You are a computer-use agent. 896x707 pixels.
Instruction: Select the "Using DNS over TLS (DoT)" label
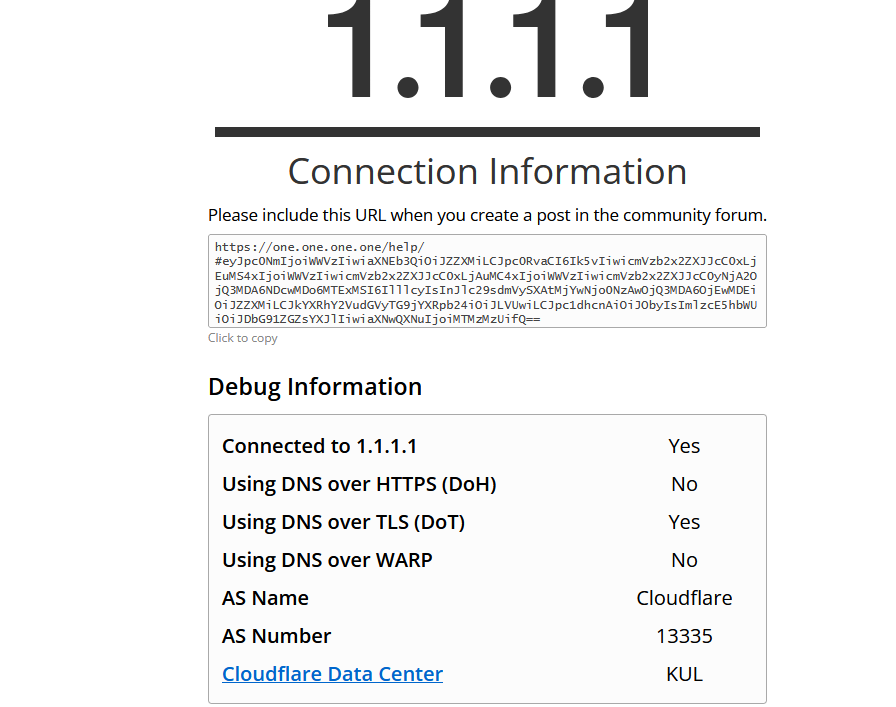click(x=343, y=522)
